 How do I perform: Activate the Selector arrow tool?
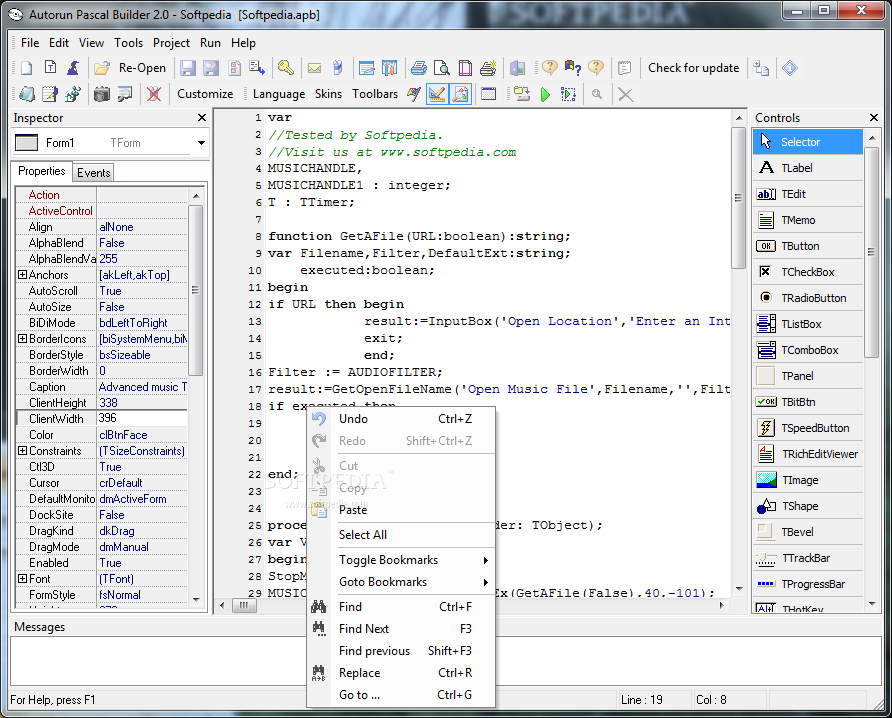pos(808,142)
